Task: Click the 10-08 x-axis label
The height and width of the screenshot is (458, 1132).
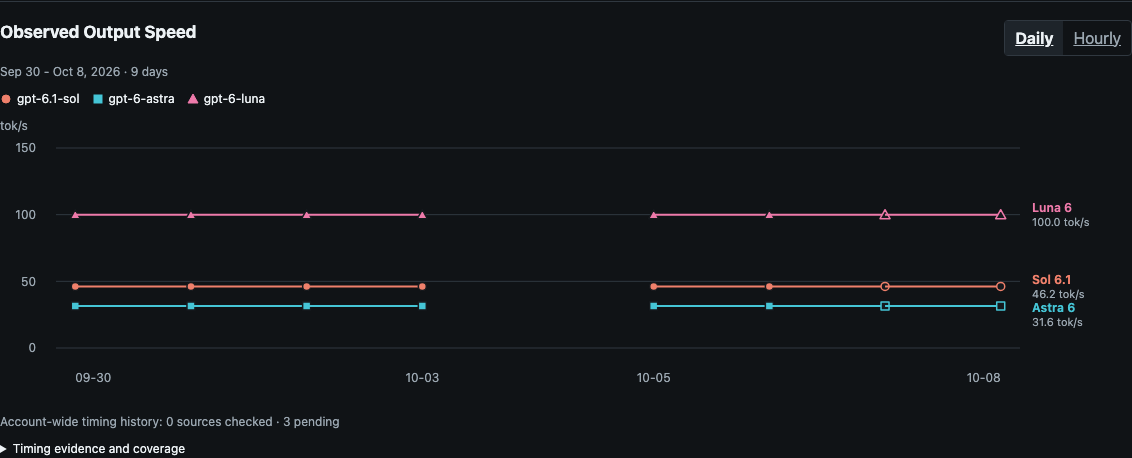Action: 983,378
